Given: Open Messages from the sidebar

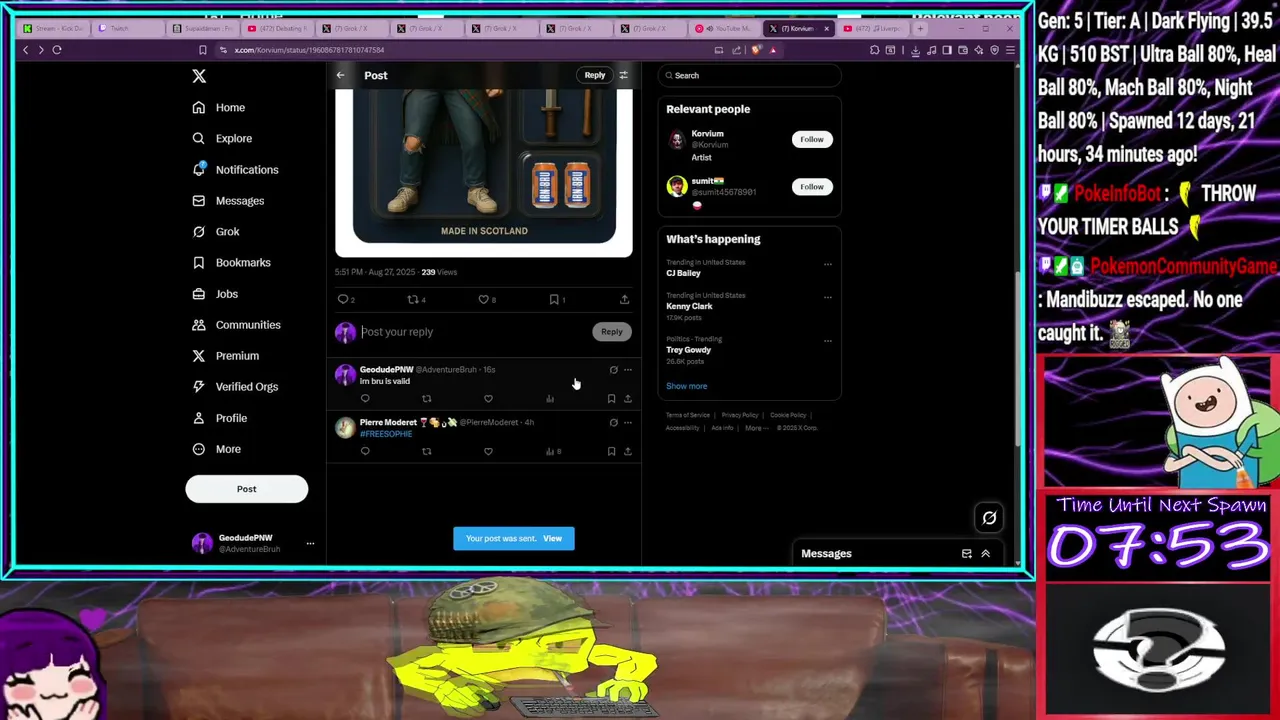Looking at the screenshot, I should click(x=228, y=200).
